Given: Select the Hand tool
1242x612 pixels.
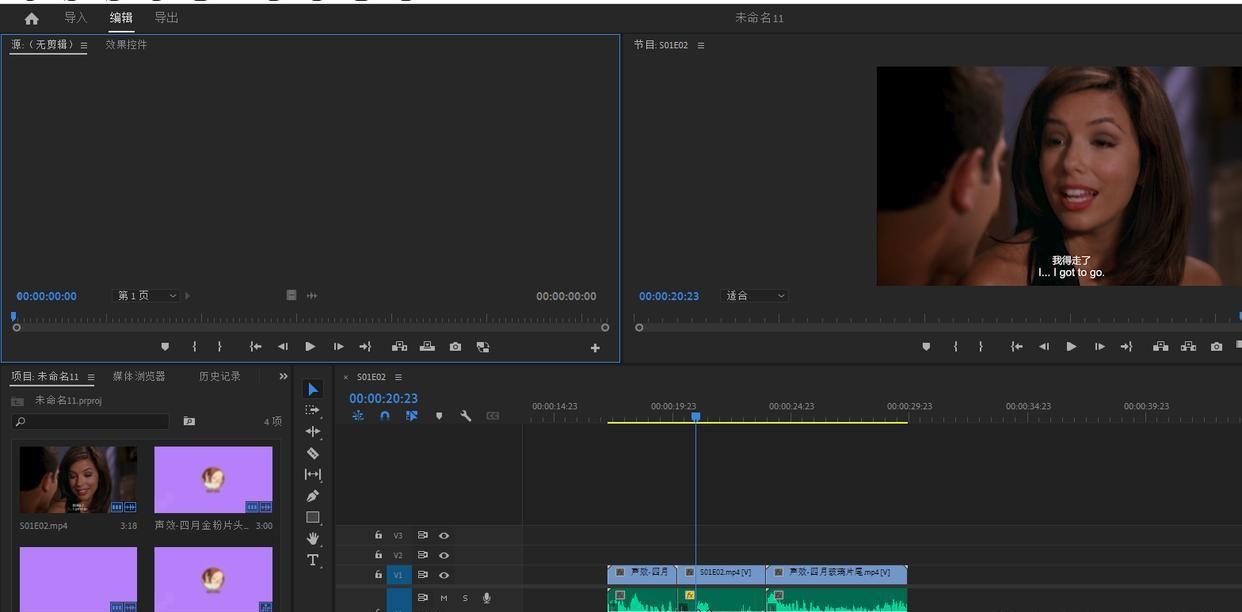Looking at the screenshot, I should (x=313, y=538).
